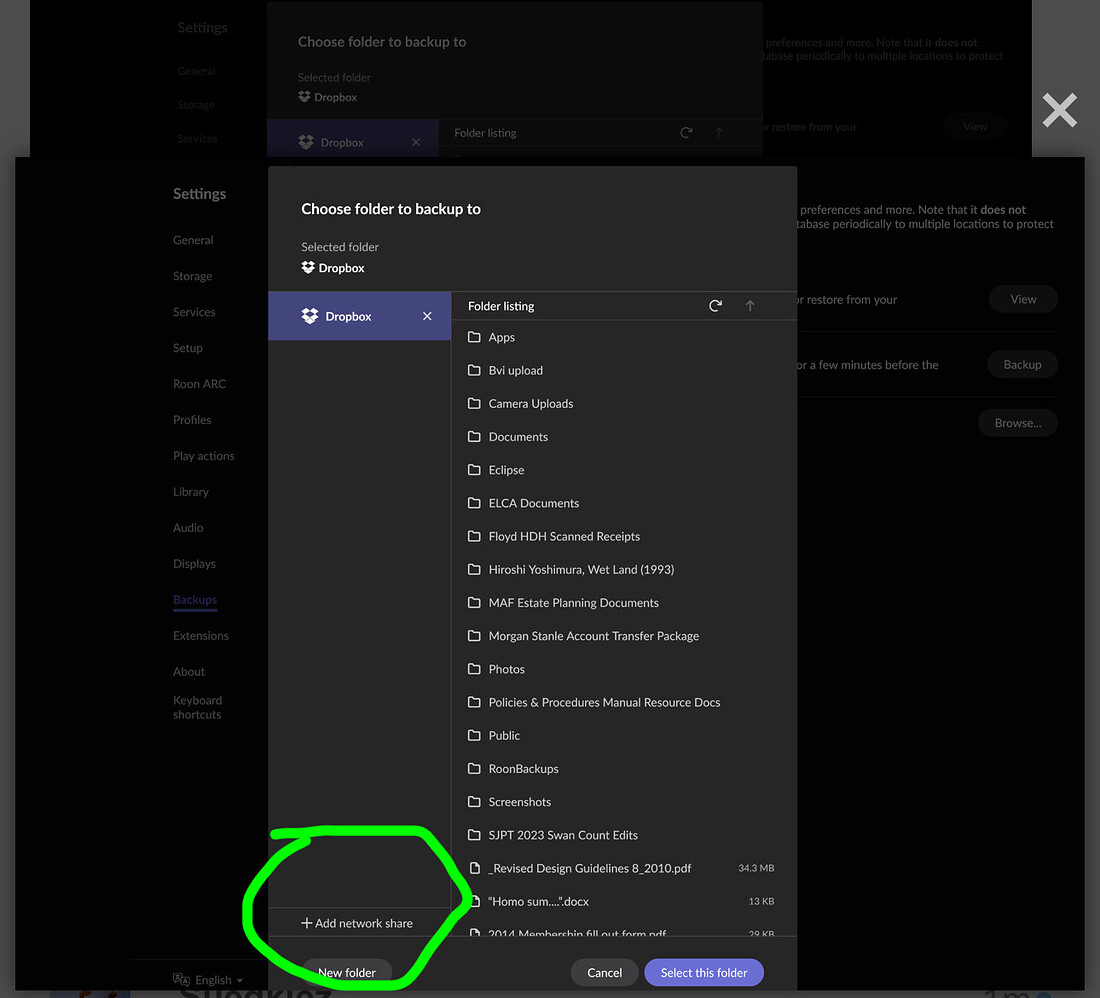Open the Camera Uploads folder
The width and height of the screenshot is (1100, 998).
(530, 404)
